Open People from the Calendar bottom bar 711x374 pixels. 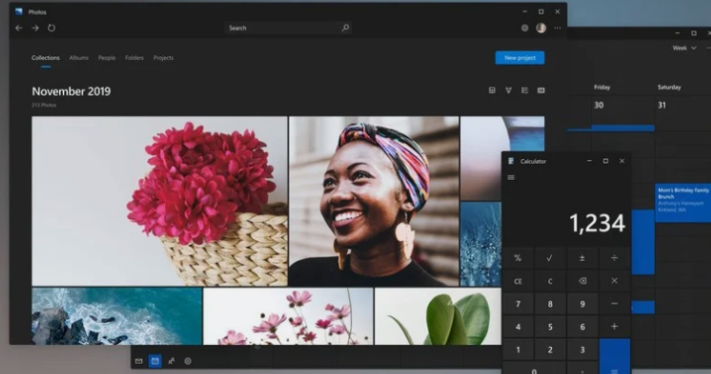point(171,361)
